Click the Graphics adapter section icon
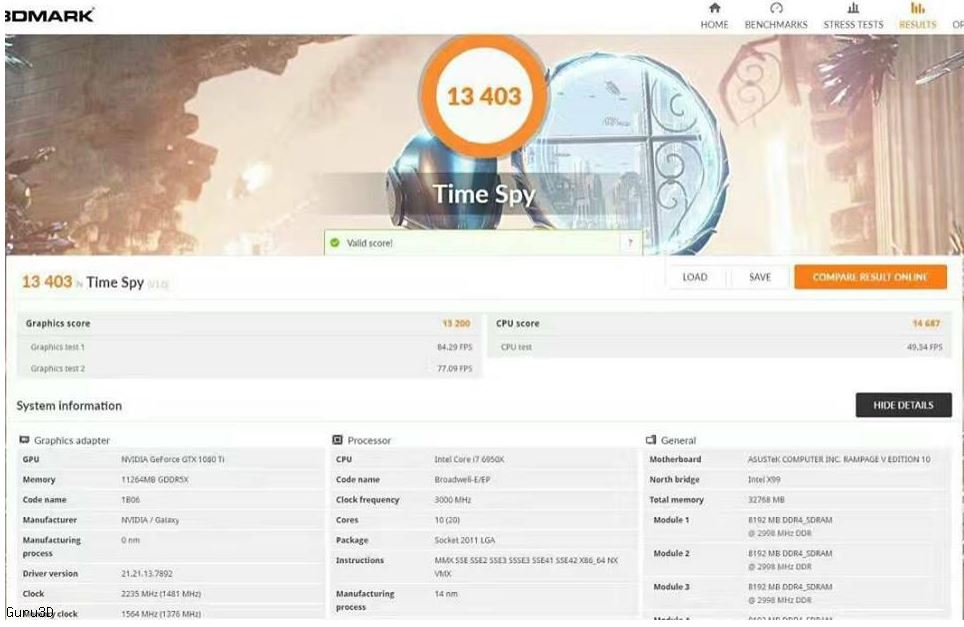The height and width of the screenshot is (627, 964). [x=24, y=440]
